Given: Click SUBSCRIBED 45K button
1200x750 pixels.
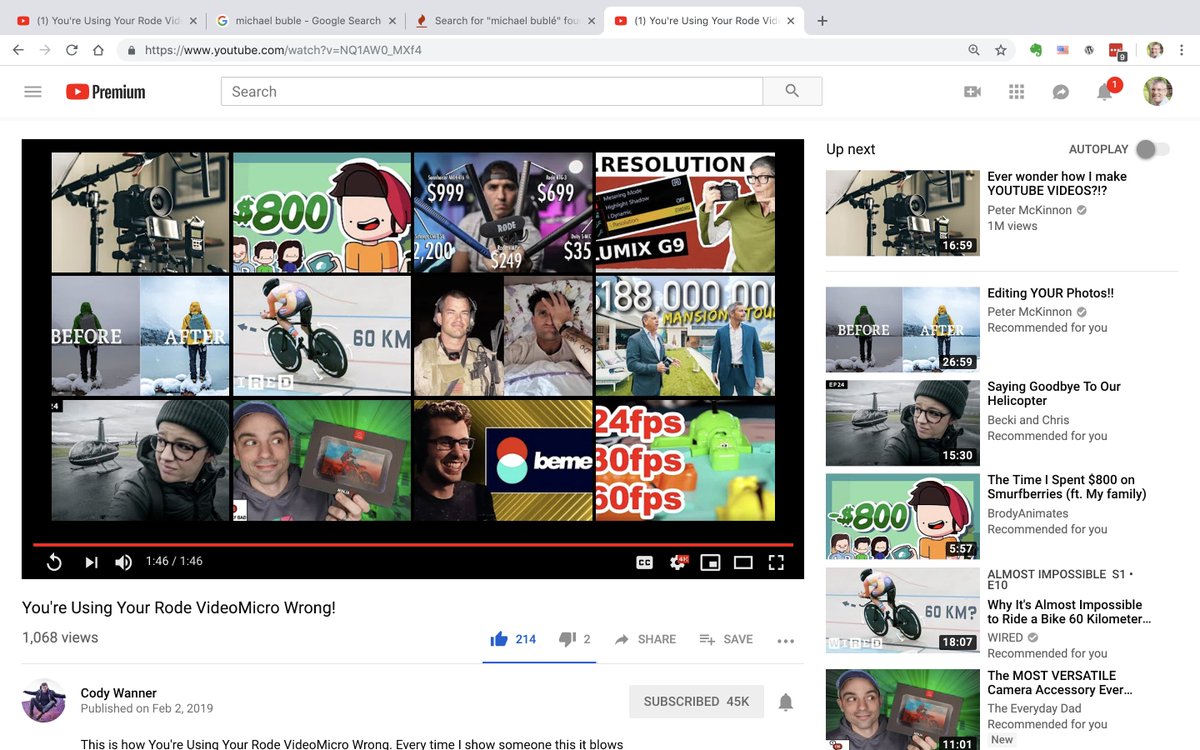Looking at the screenshot, I should point(697,701).
